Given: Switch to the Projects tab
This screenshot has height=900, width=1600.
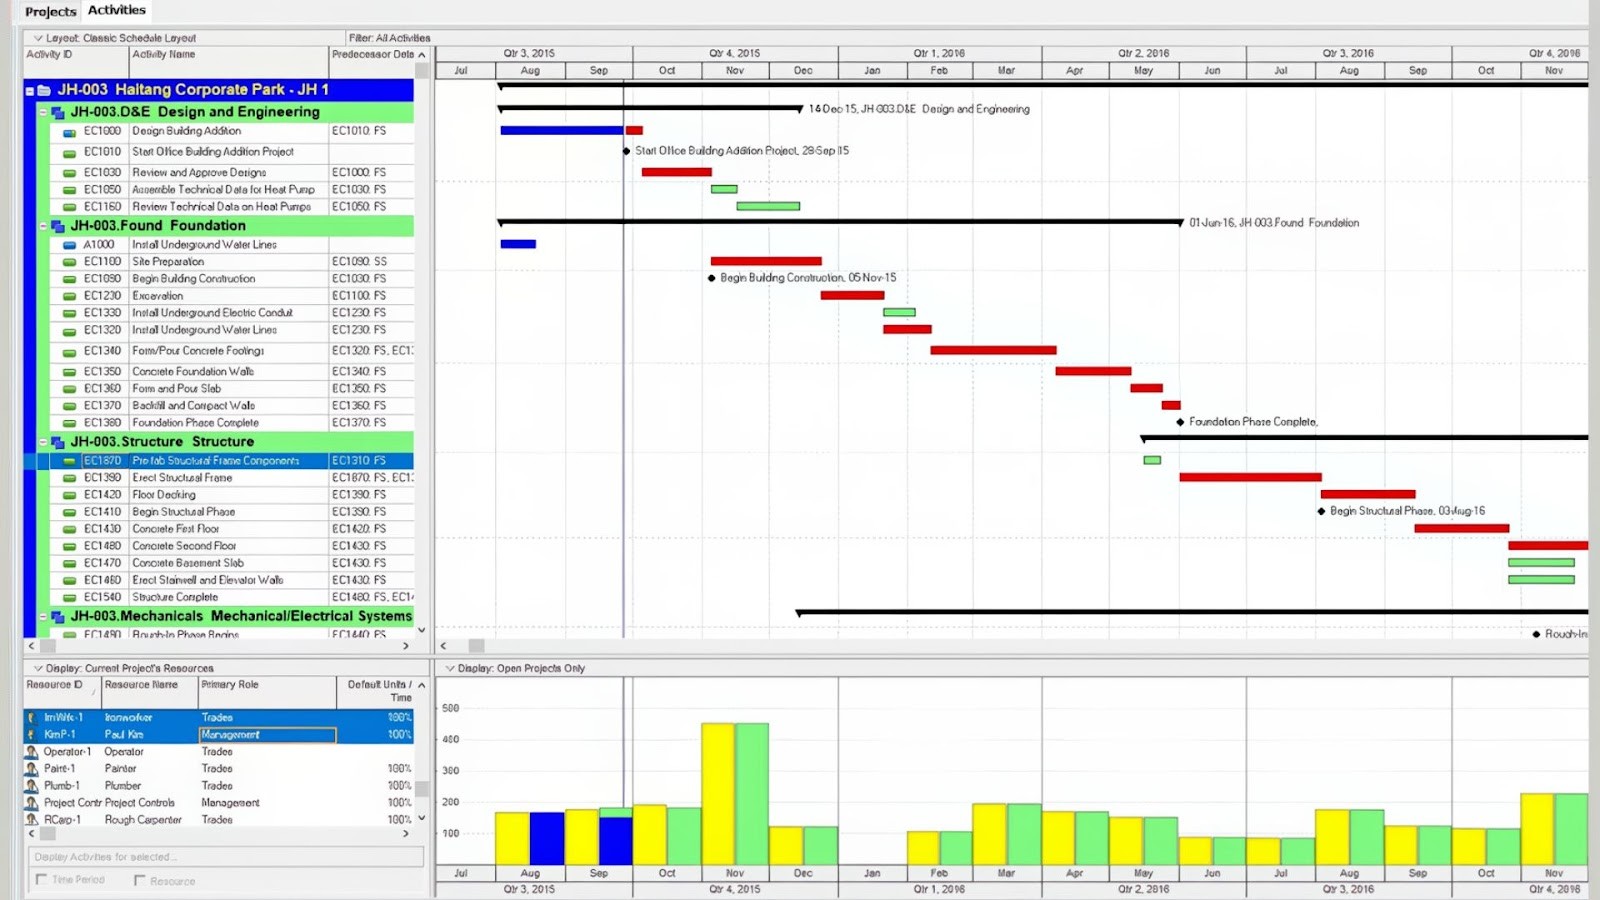Looking at the screenshot, I should tap(49, 12).
